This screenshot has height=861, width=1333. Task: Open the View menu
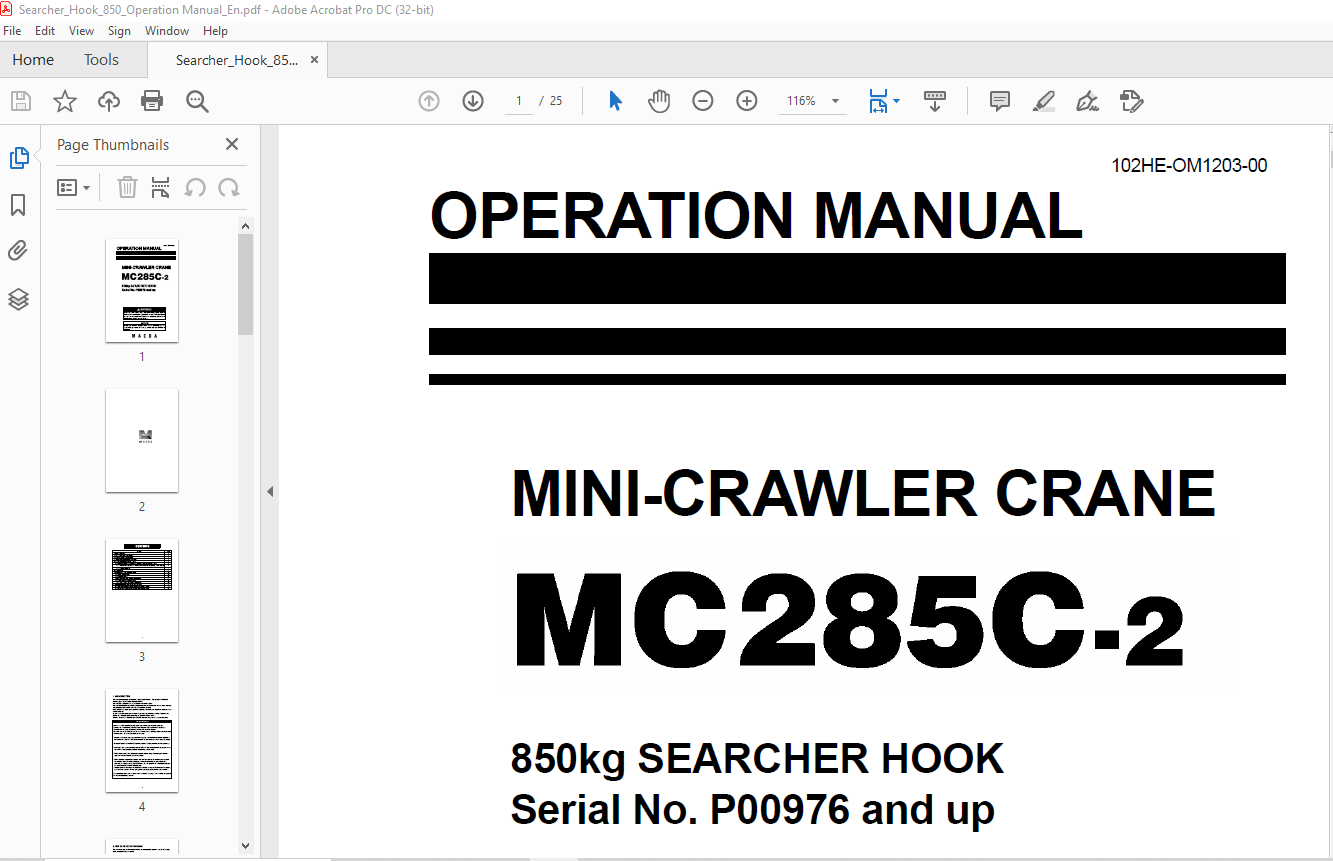point(81,31)
